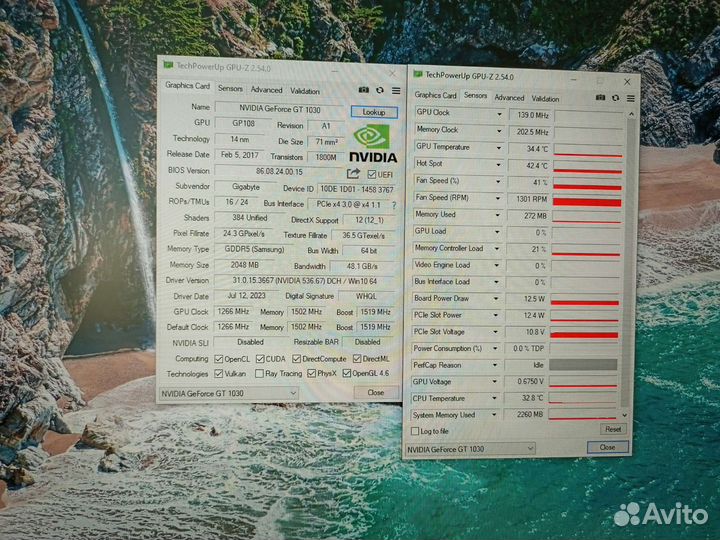Screen dimensions: 720x540
Task: Toggle the Ray Tracing checkbox
Action: [x=259, y=373]
